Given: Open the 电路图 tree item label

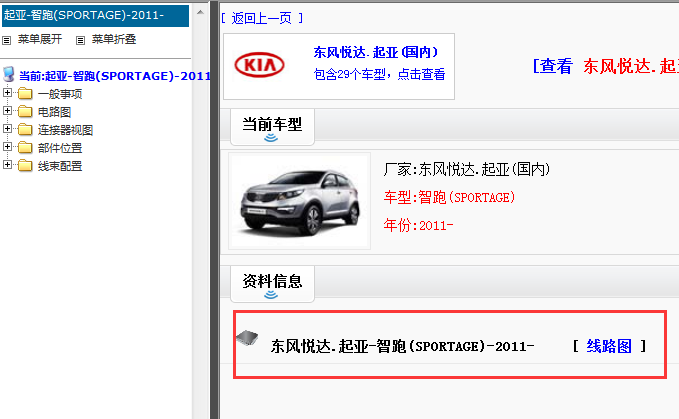Looking at the screenshot, I should point(54,112).
